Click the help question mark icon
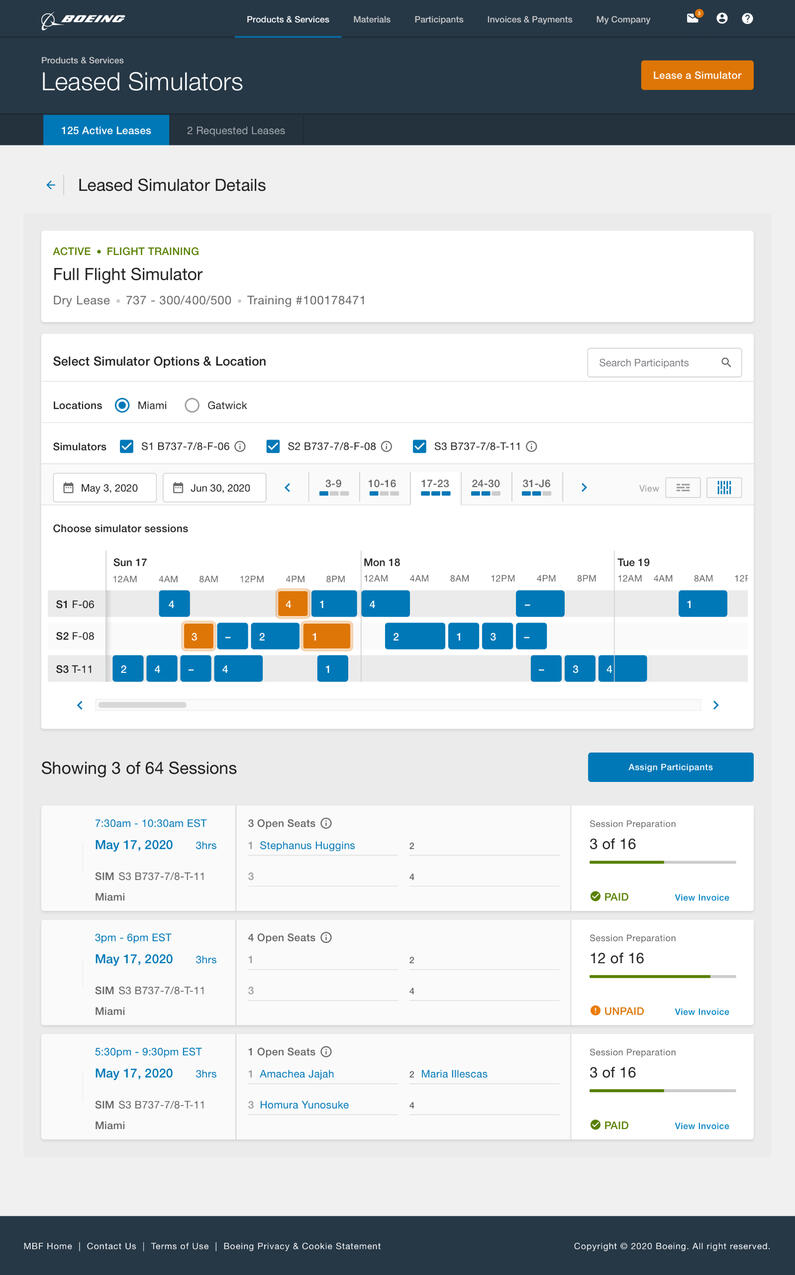 tap(747, 18)
